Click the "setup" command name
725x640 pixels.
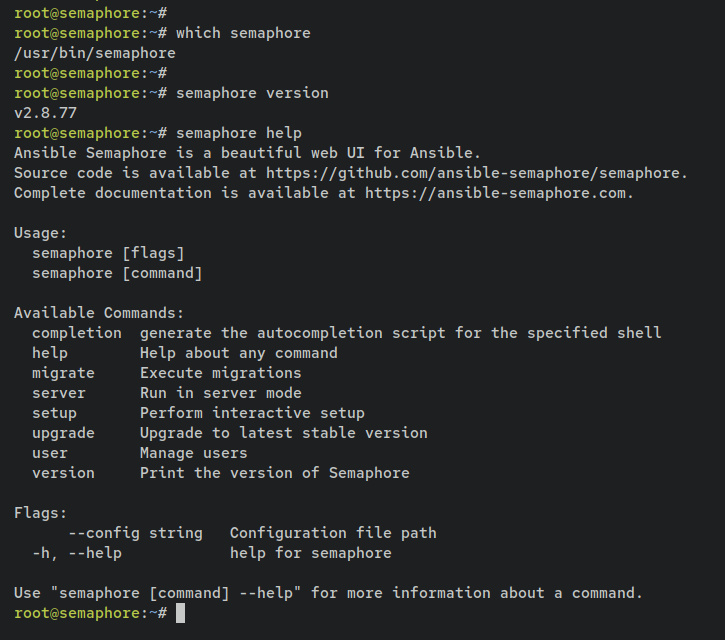pyautogui.click(x=54, y=413)
